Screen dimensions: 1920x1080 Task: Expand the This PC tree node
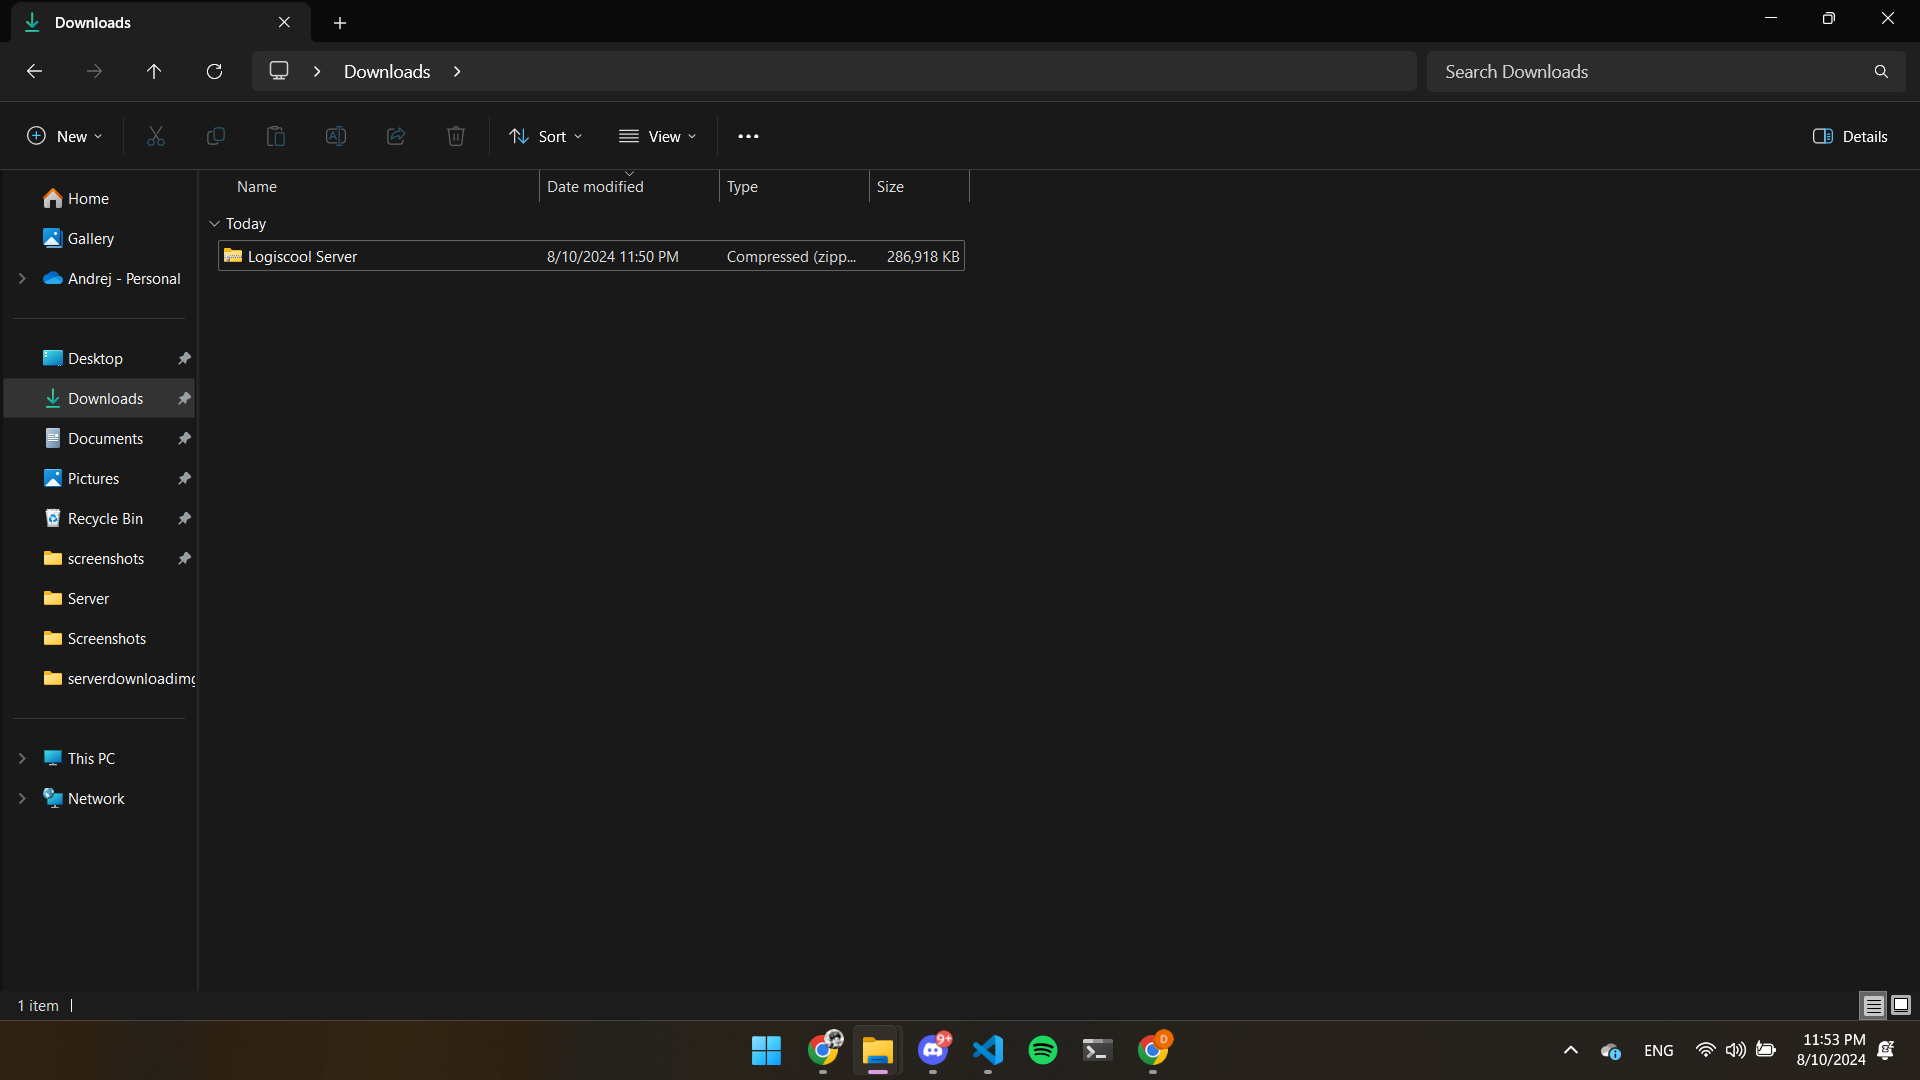pos(22,759)
